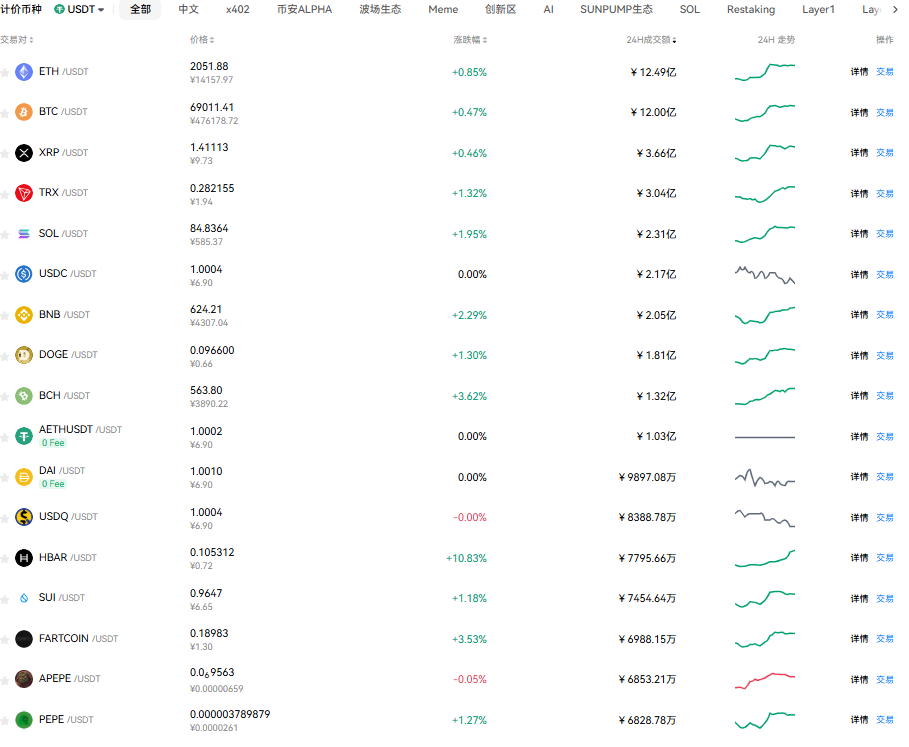Image resolution: width=909 pixels, height=747 pixels.
Task: Click 交易 link for HBAR/USDT
Action: pyautogui.click(x=885, y=558)
